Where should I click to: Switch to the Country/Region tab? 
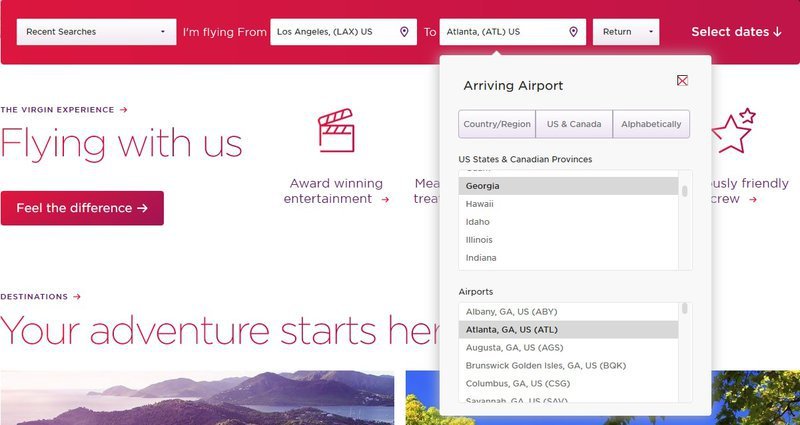tap(497, 124)
